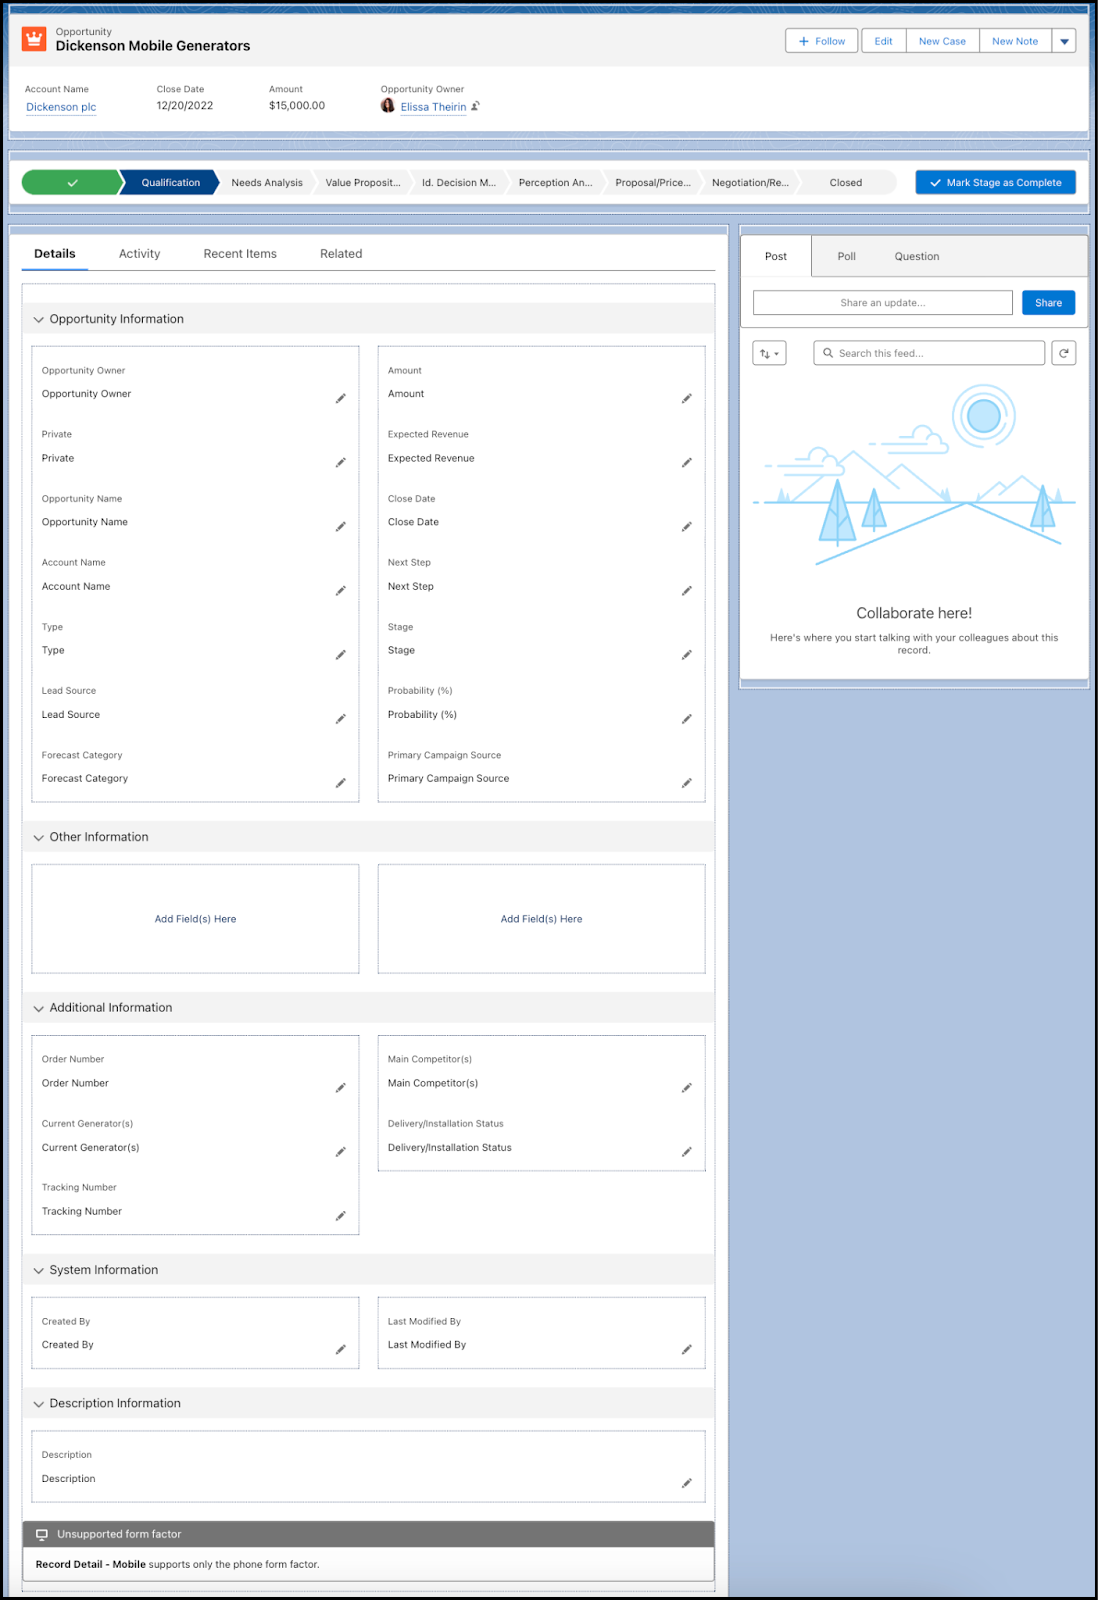Select the Proposal/Price... stage
1098x1600 pixels.
point(653,182)
